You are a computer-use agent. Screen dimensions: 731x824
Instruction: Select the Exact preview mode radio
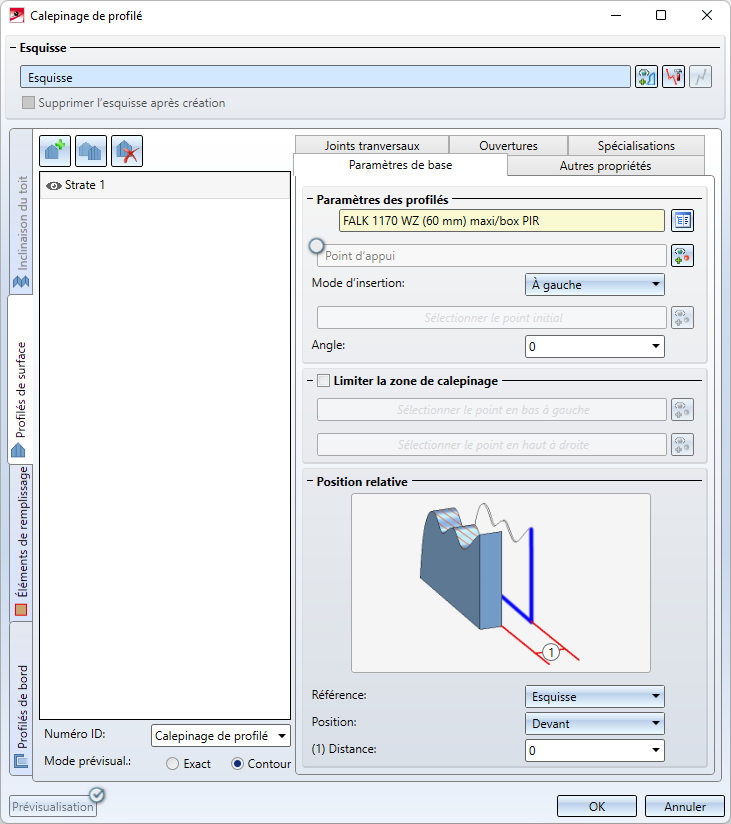click(x=173, y=764)
